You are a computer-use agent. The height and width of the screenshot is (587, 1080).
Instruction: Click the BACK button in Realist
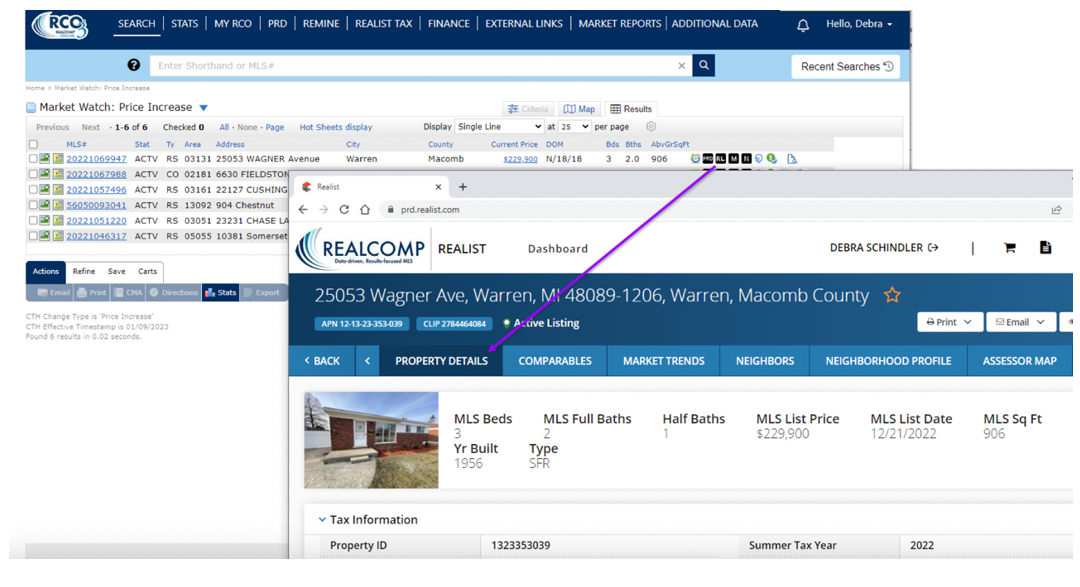[x=322, y=361]
